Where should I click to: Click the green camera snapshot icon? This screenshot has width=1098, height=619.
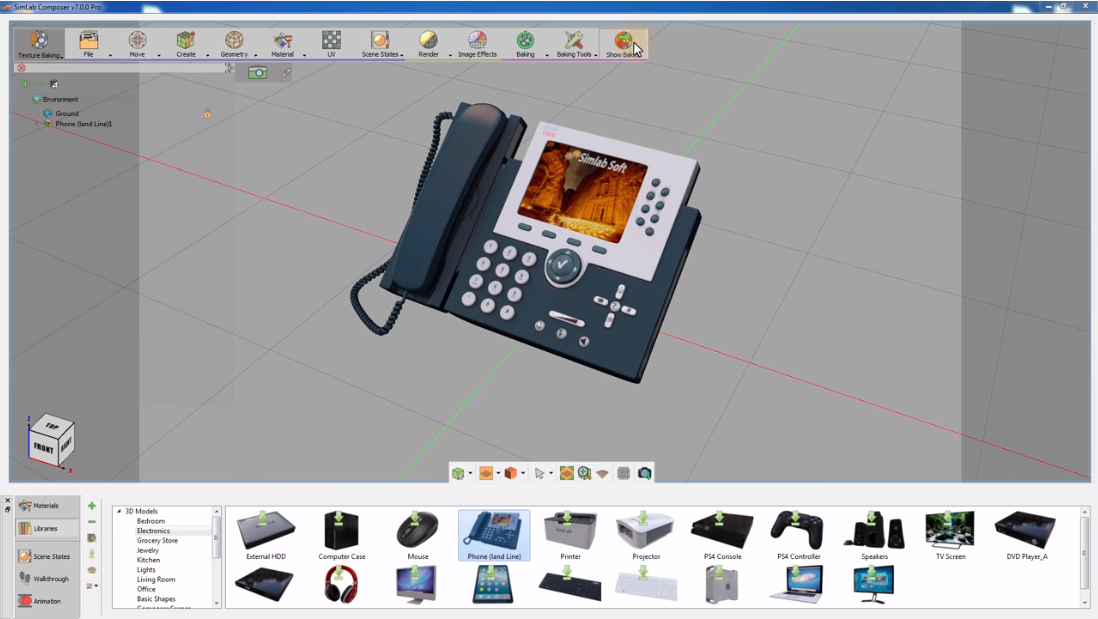pyautogui.click(x=257, y=72)
